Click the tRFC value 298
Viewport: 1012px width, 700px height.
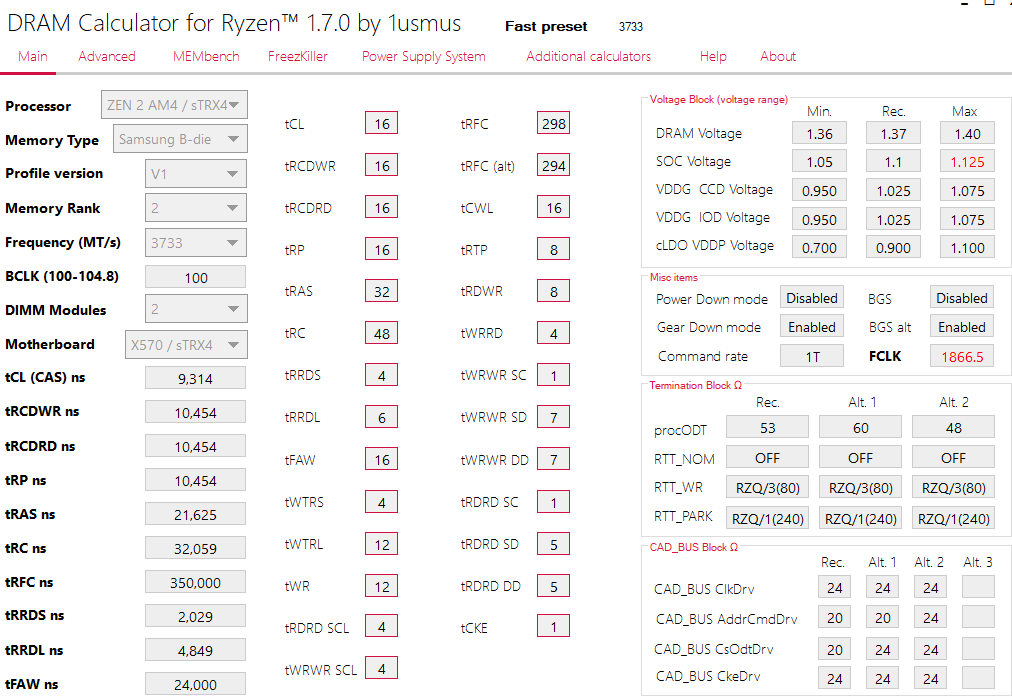pos(554,123)
